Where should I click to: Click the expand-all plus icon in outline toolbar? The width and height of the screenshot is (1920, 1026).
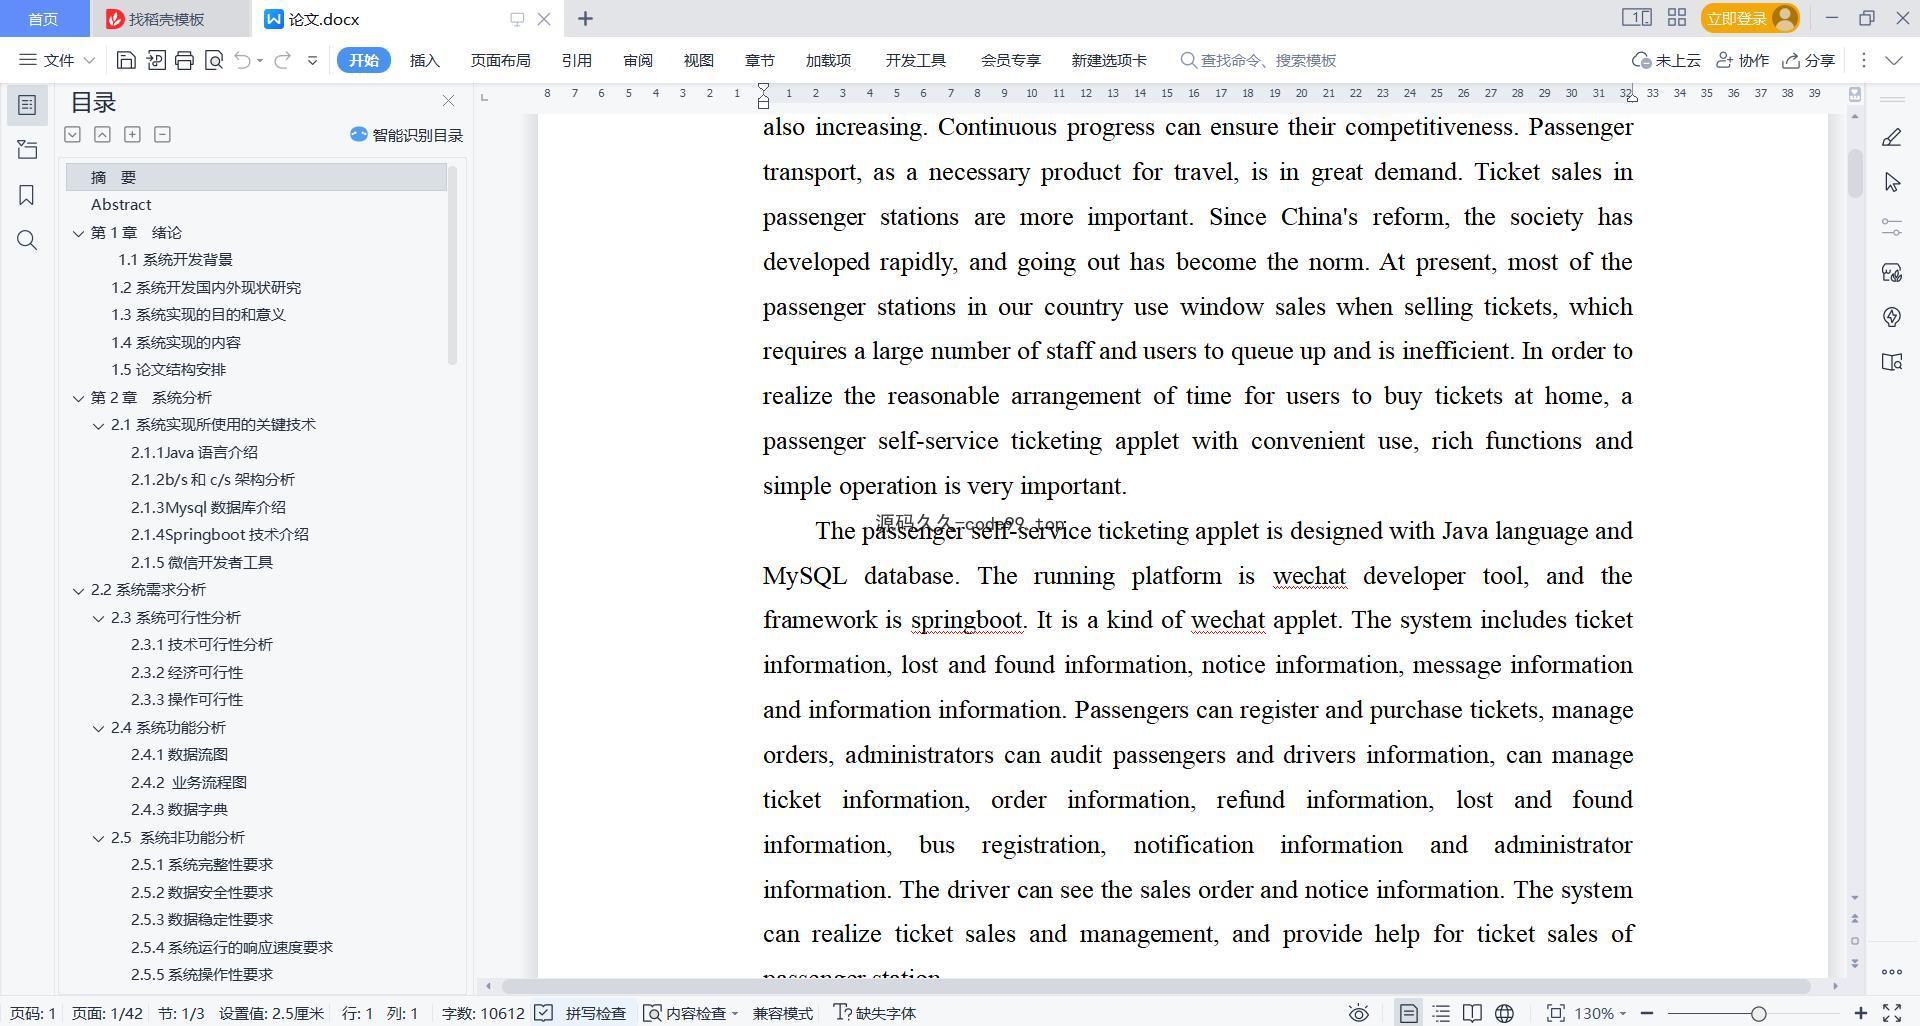[x=132, y=134]
